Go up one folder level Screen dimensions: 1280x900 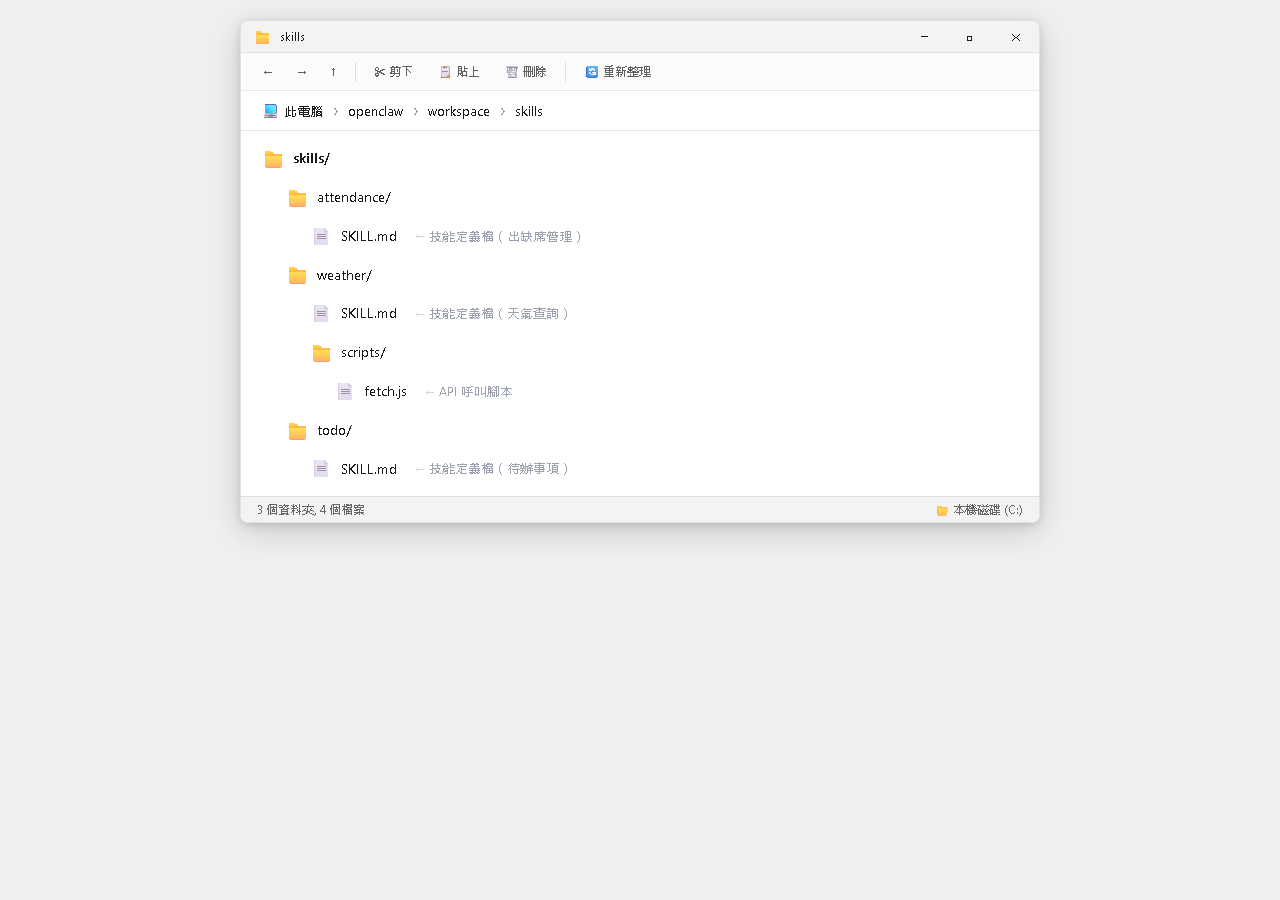333,72
